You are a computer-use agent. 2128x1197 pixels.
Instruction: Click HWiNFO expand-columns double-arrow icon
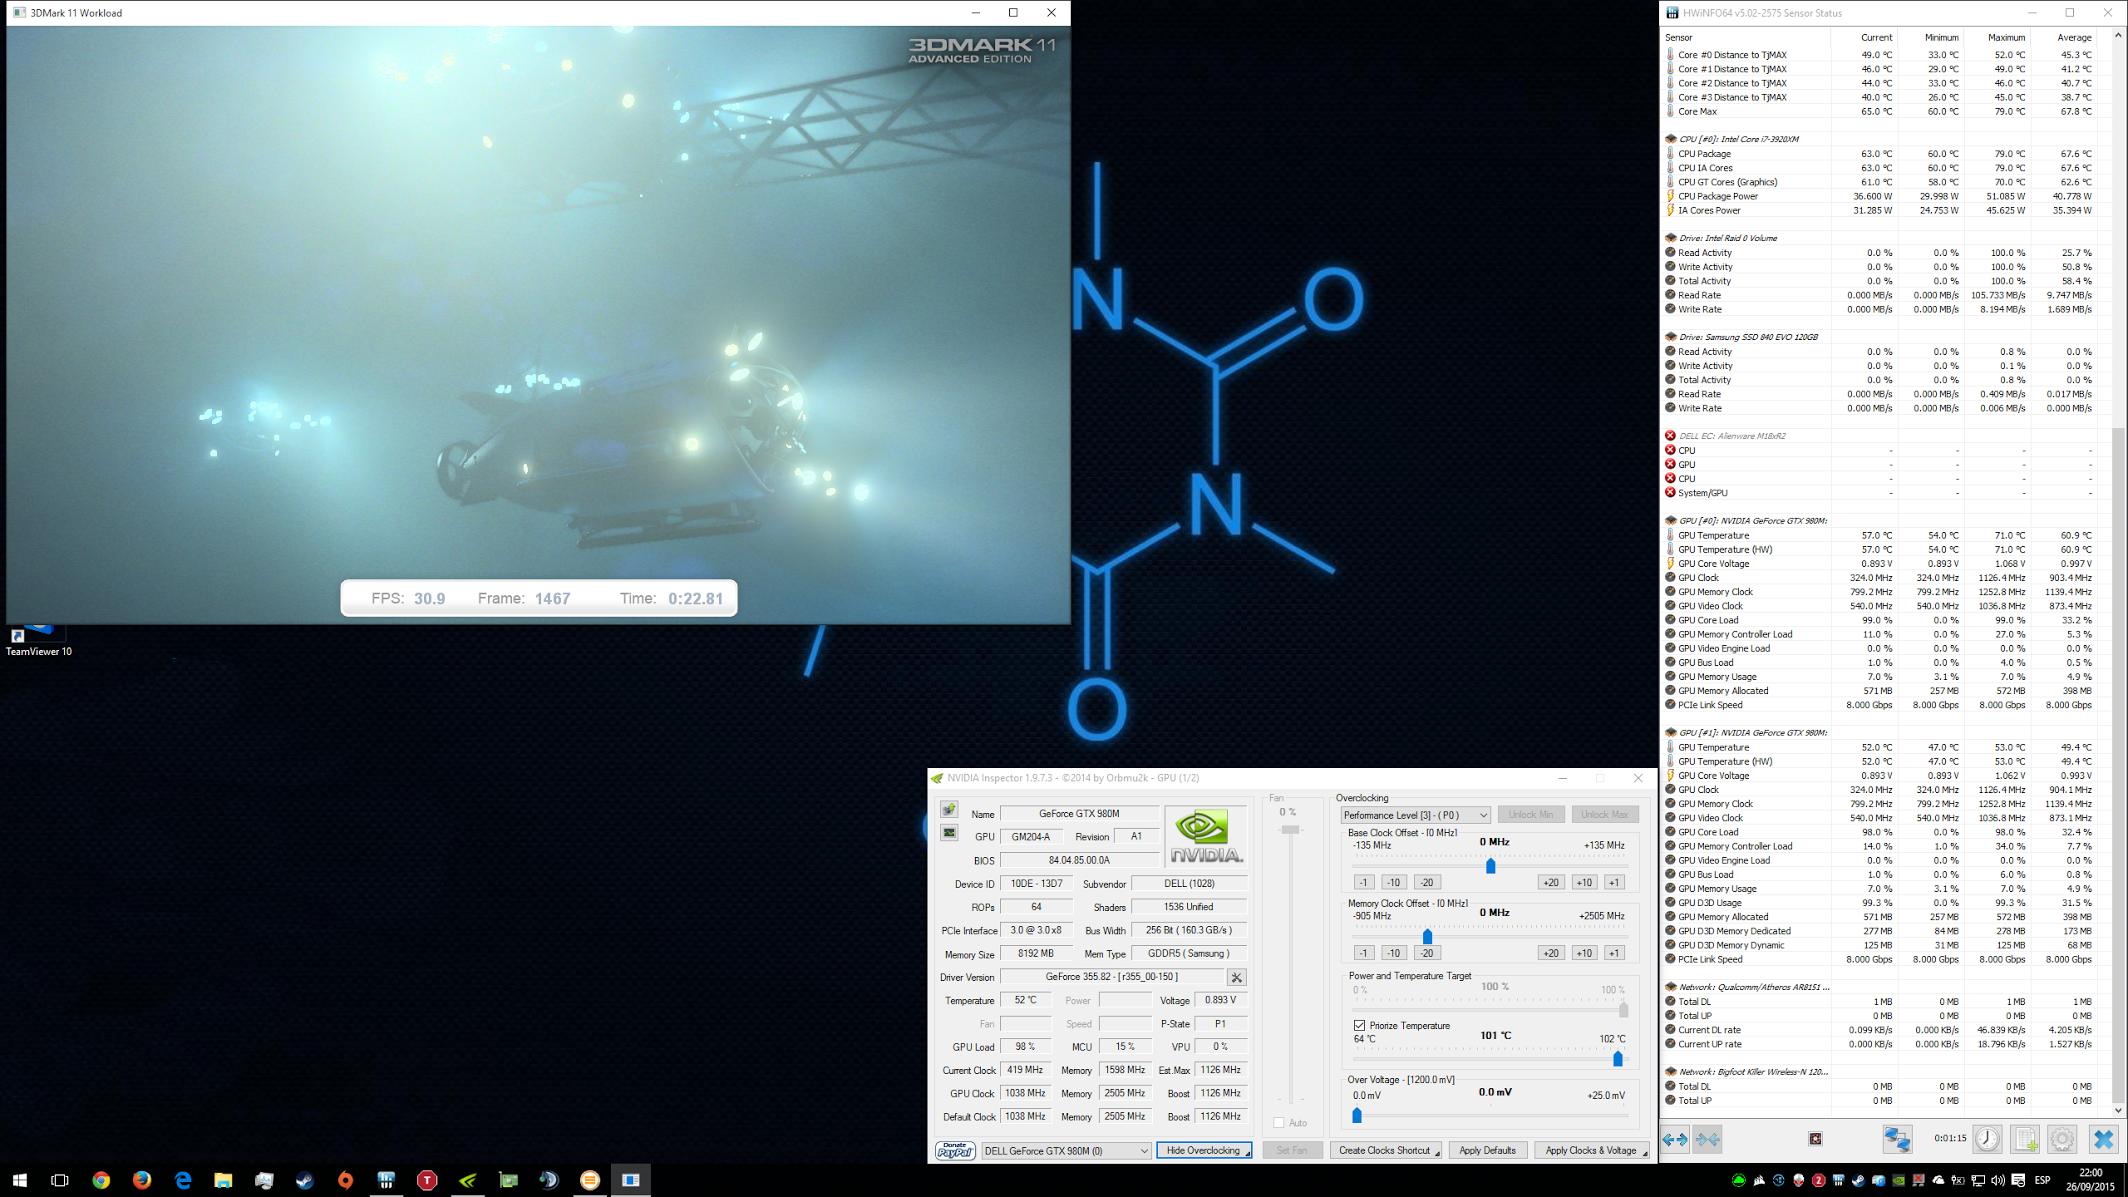[x=1675, y=1139]
